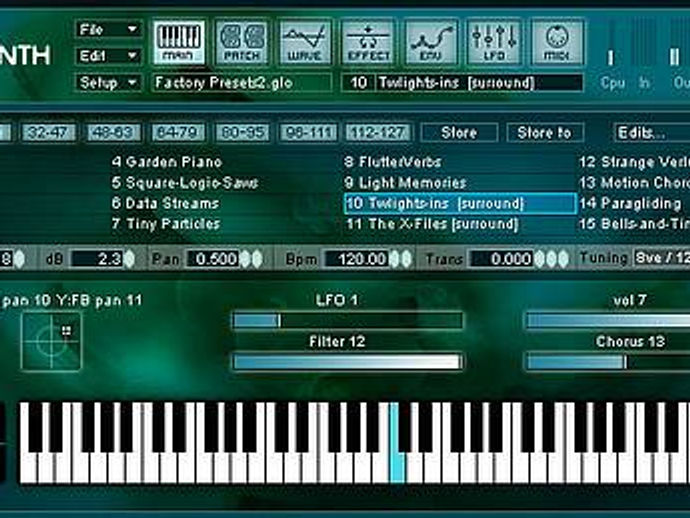This screenshot has width=690, height=518.
Task: Select preset bank tab 48-63
Action: coord(113,132)
